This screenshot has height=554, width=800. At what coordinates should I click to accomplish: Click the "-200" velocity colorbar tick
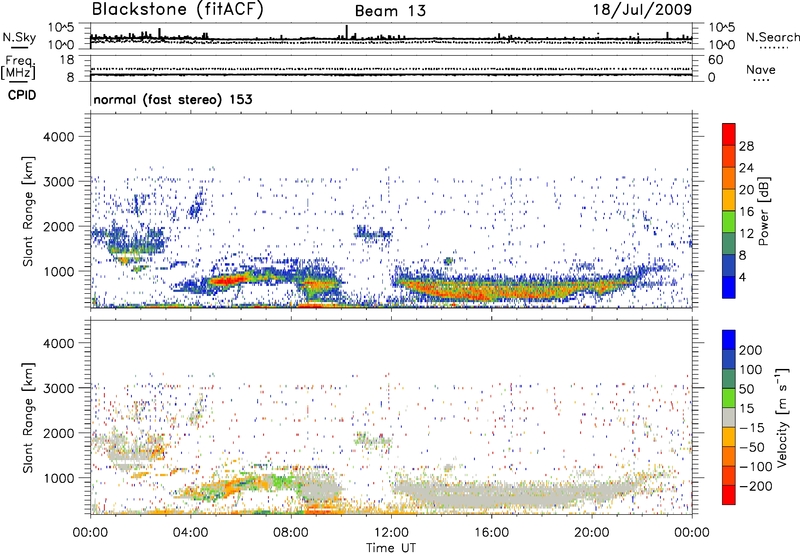(x=755, y=486)
